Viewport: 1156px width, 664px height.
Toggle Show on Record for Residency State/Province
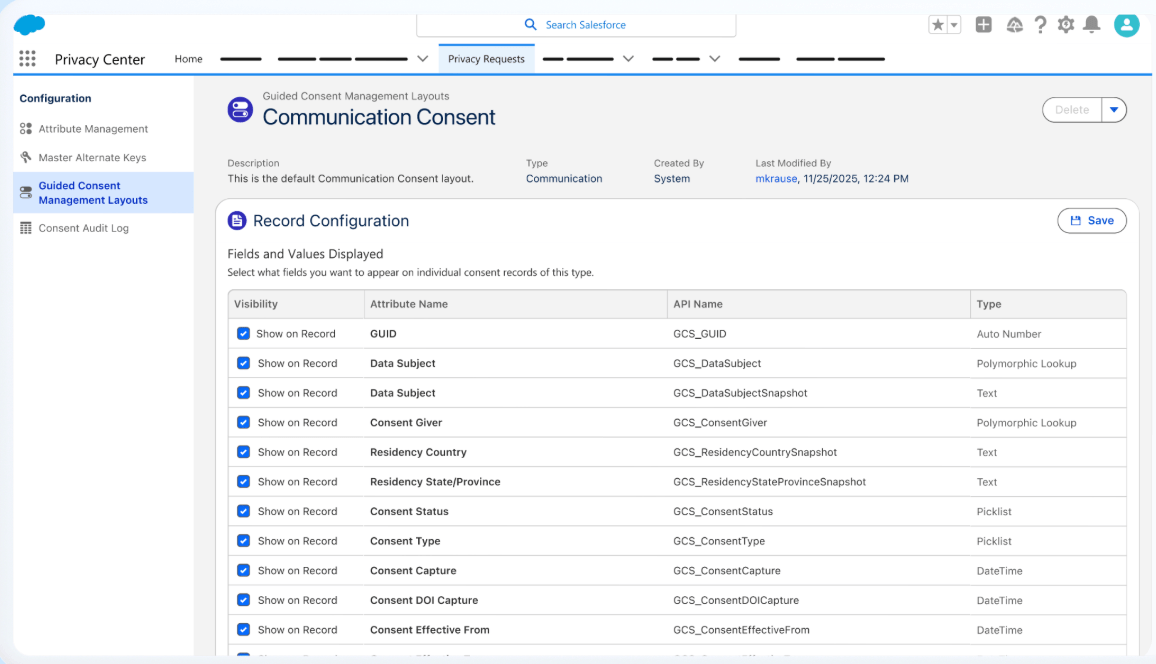pyautogui.click(x=243, y=481)
